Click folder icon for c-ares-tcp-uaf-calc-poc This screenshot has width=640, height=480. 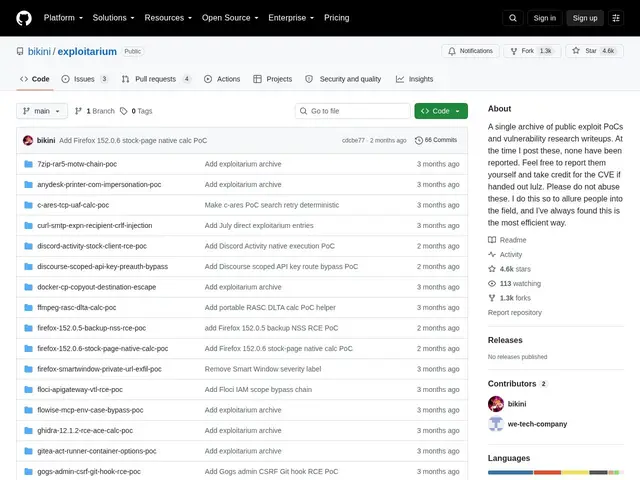[x=28, y=205]
